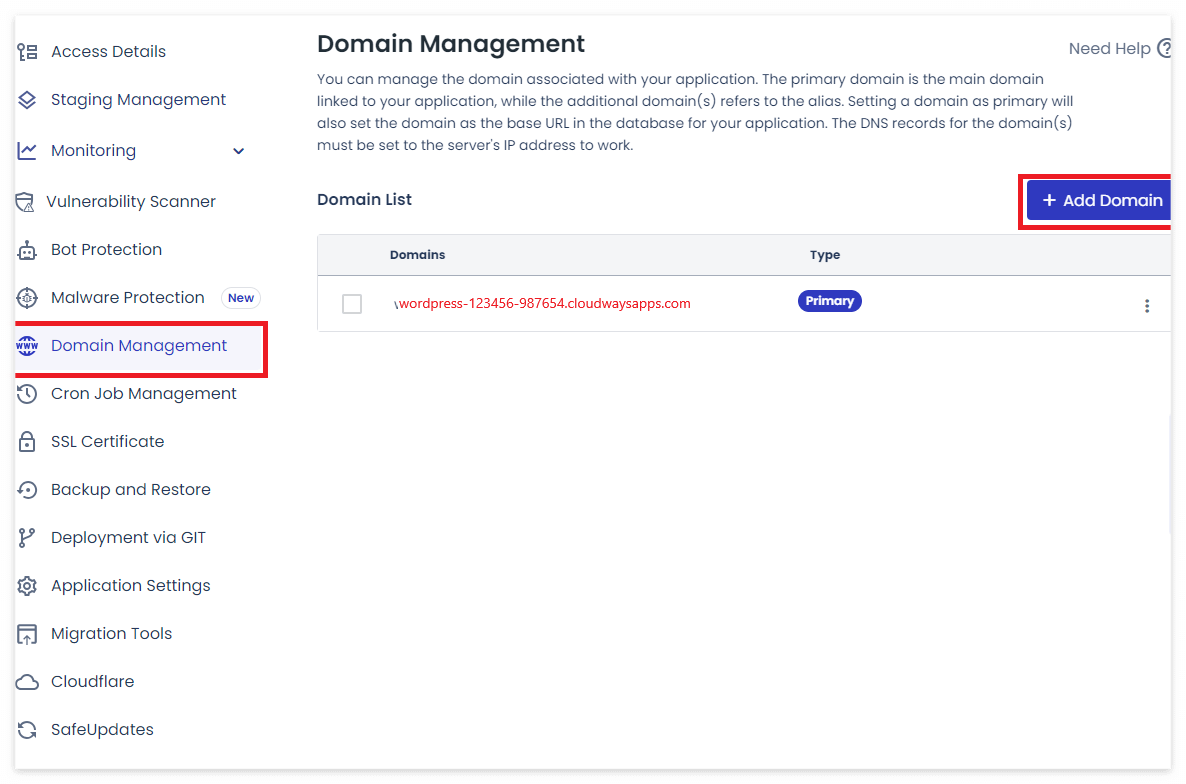The width and height of the screenshot is (1186, 784).
Task: Click the New badge beside Malware Protection
Action: (241, 298)
